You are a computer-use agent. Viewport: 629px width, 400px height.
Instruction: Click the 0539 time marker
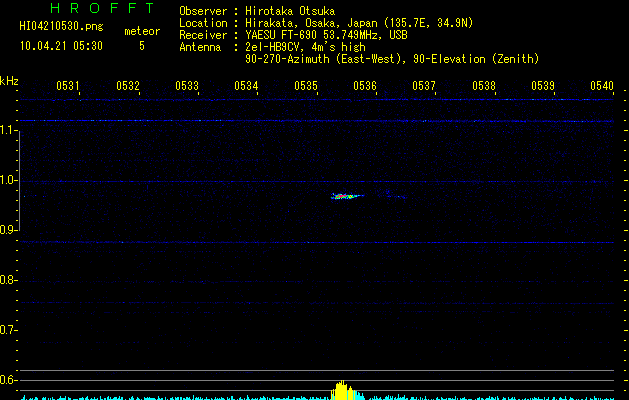543,86
